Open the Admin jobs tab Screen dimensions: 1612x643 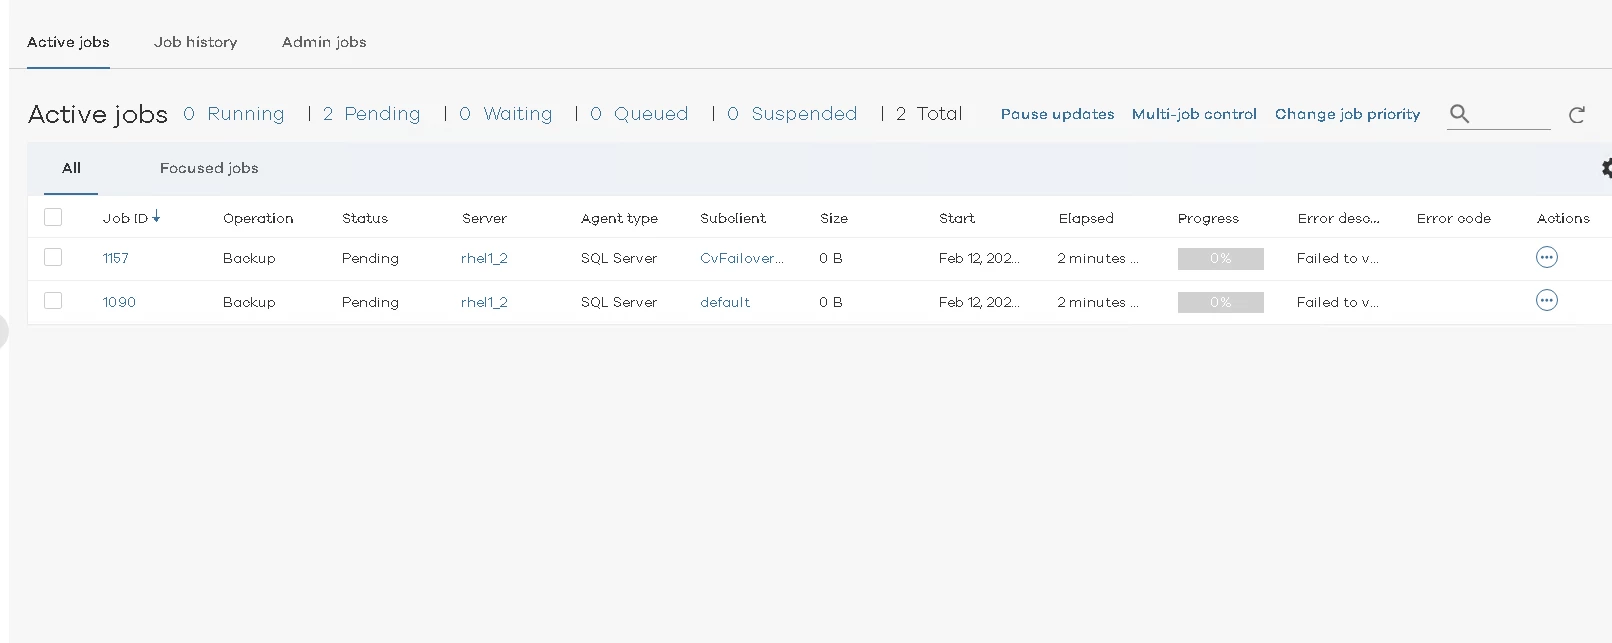tap(324, 42)
